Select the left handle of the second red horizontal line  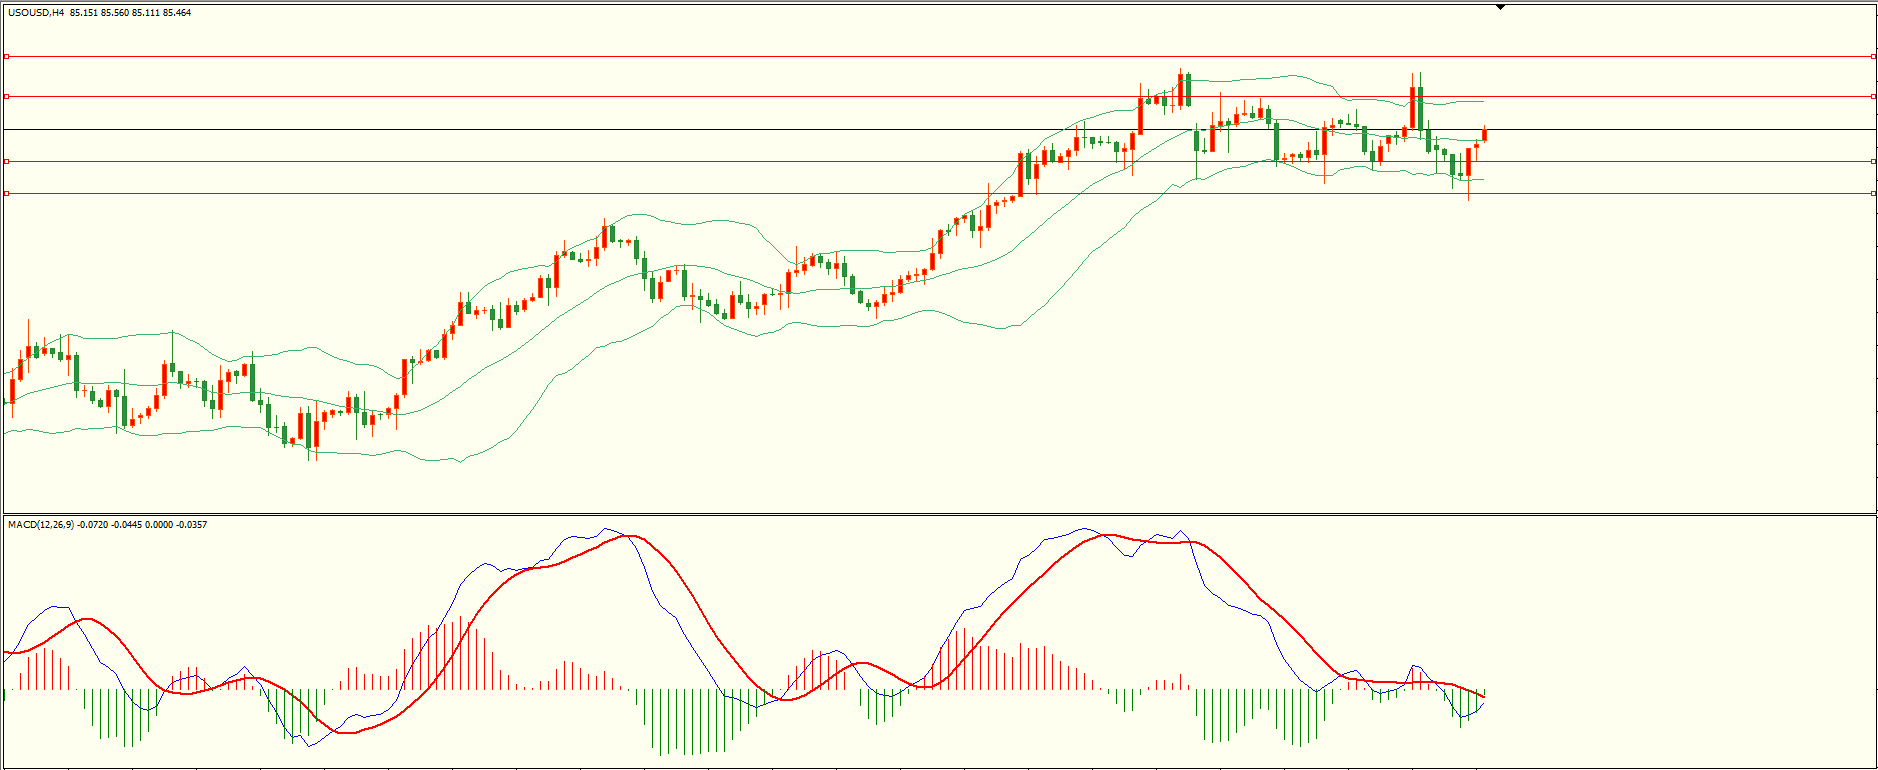(7, 97)
